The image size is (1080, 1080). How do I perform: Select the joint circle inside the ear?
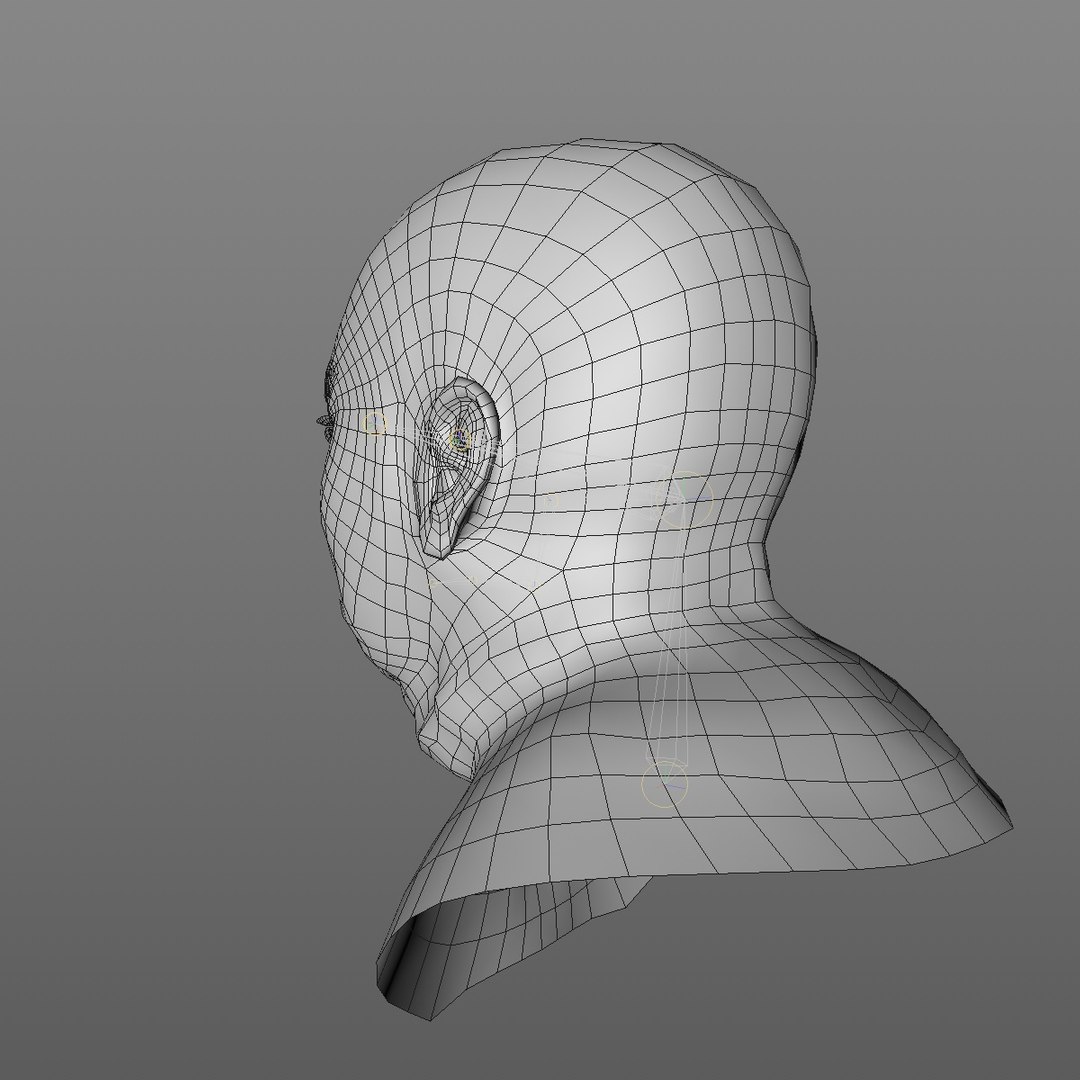[459, 439]
